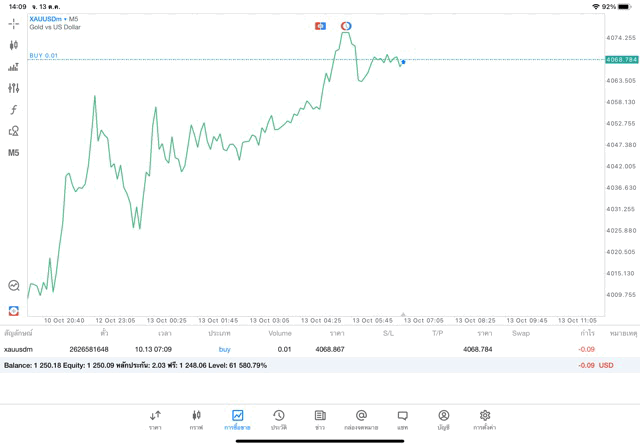Open the drawing shapes tool
Viewport: 640px width, 447px height.
[13, 131]
